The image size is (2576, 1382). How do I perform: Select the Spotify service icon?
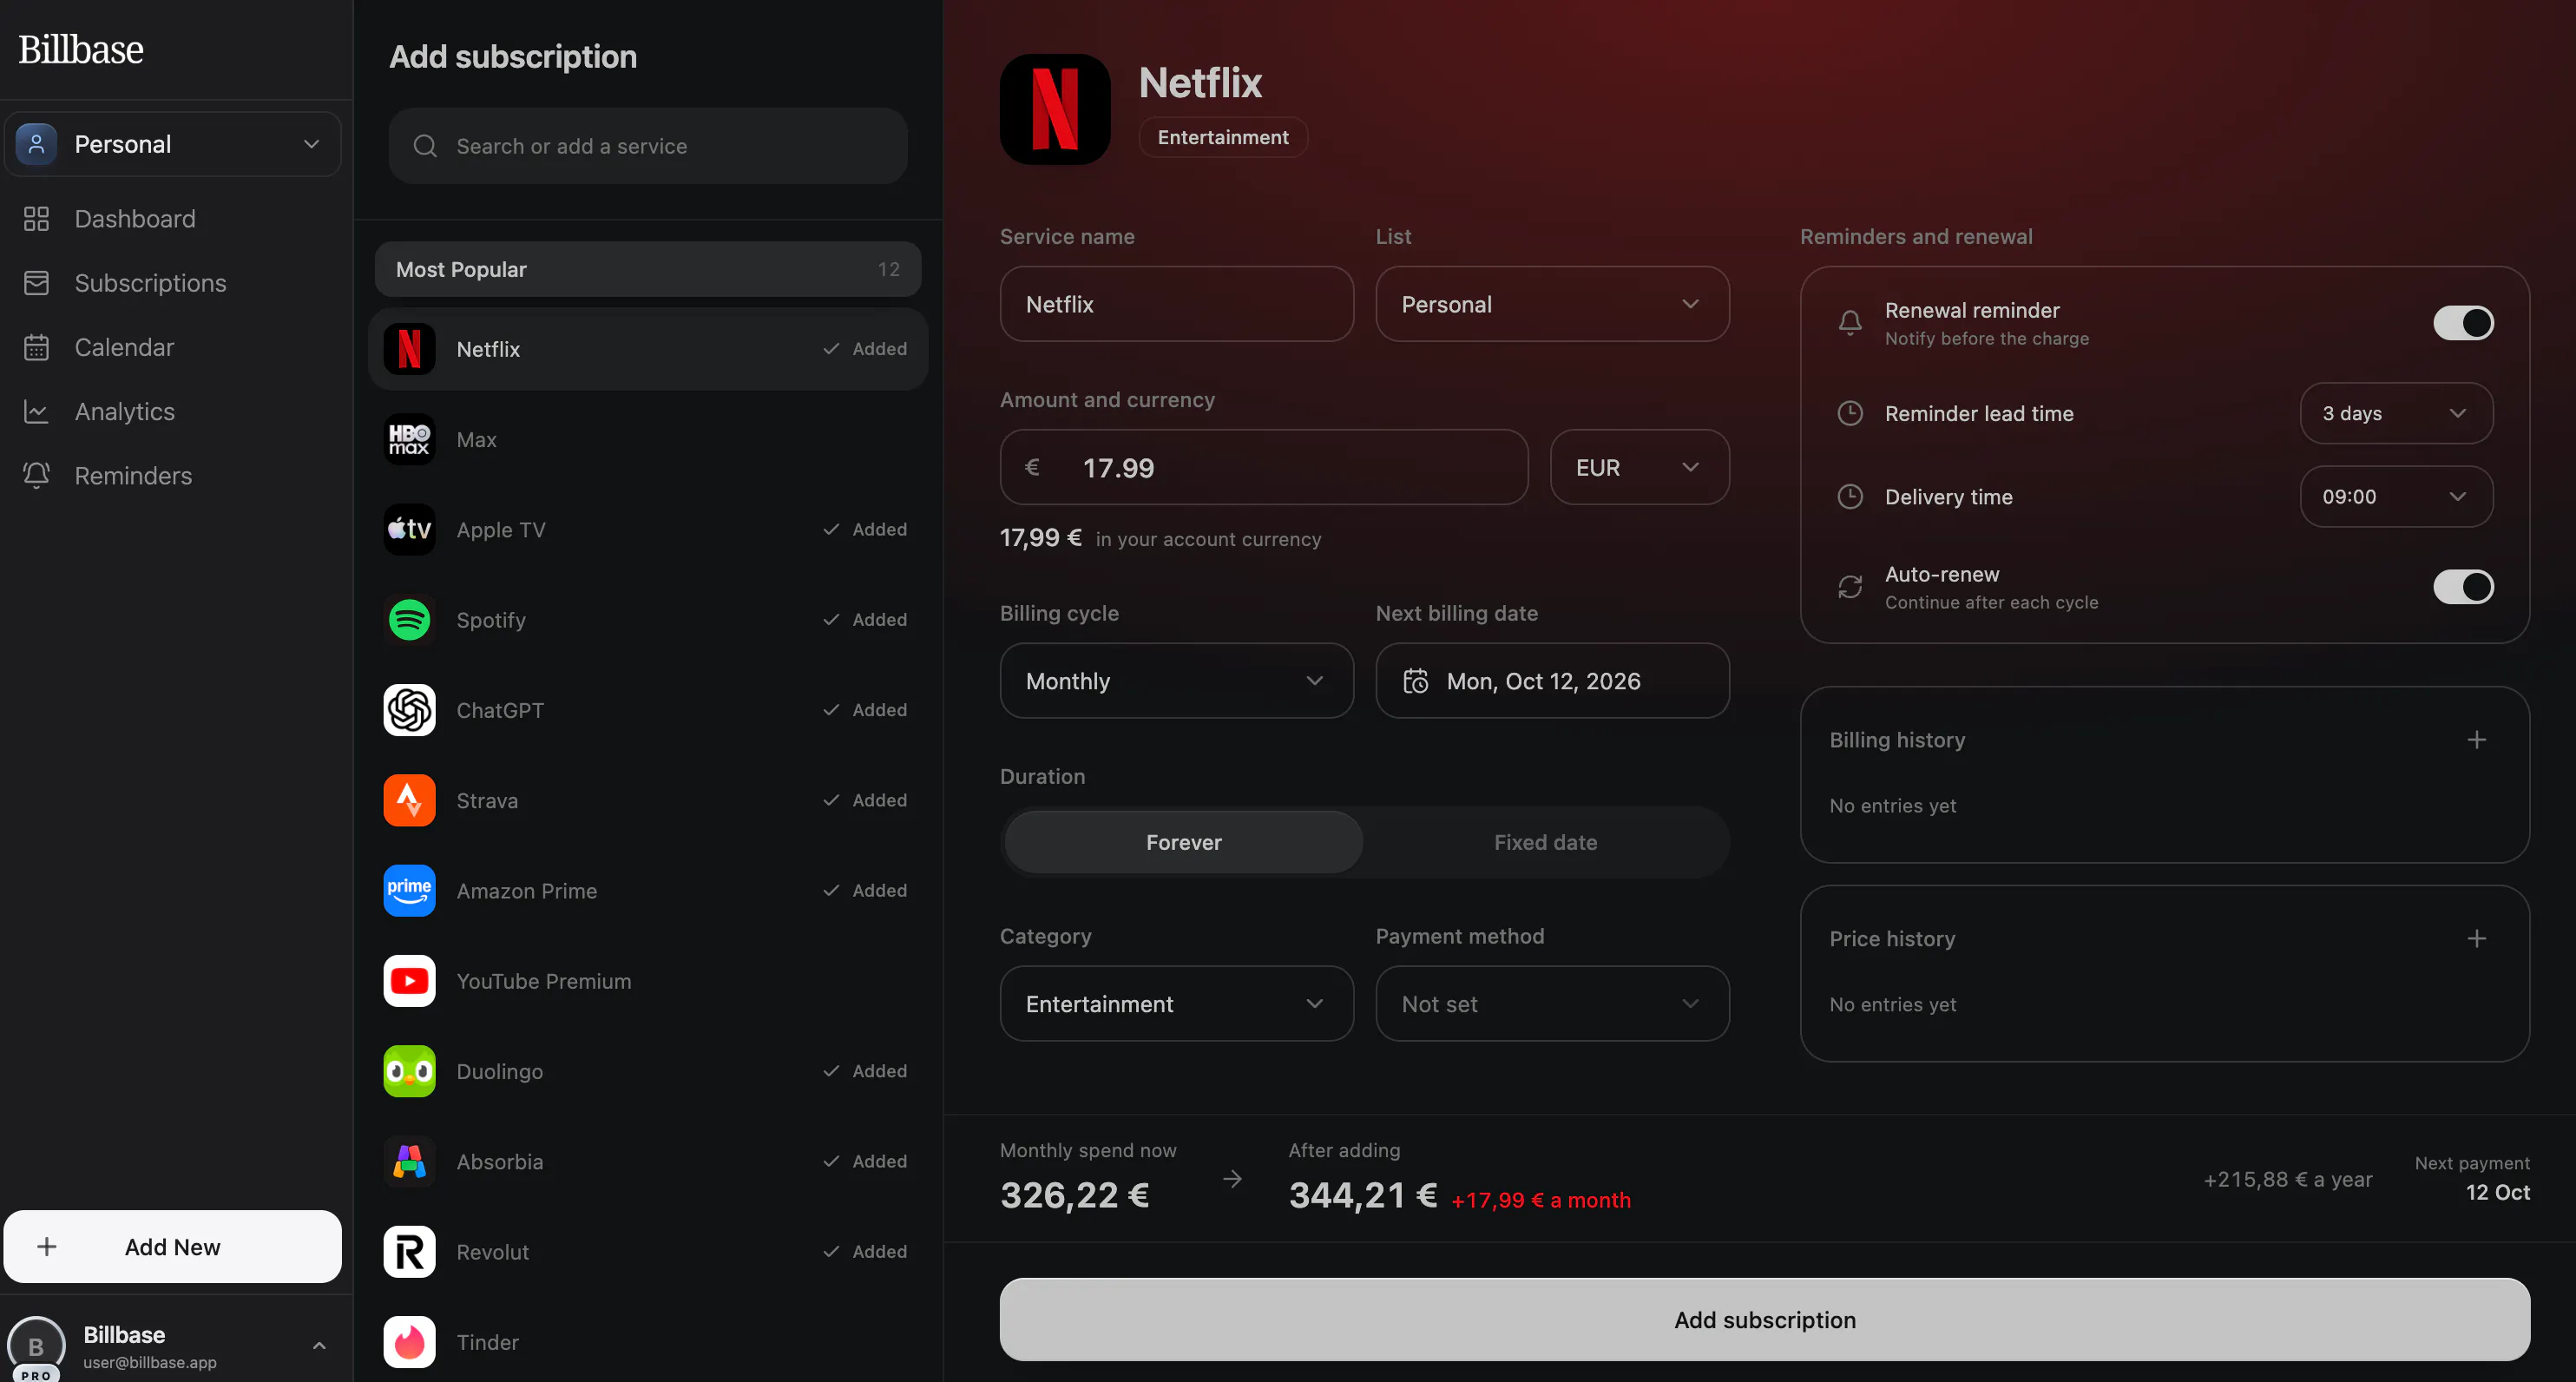point(409,619)
